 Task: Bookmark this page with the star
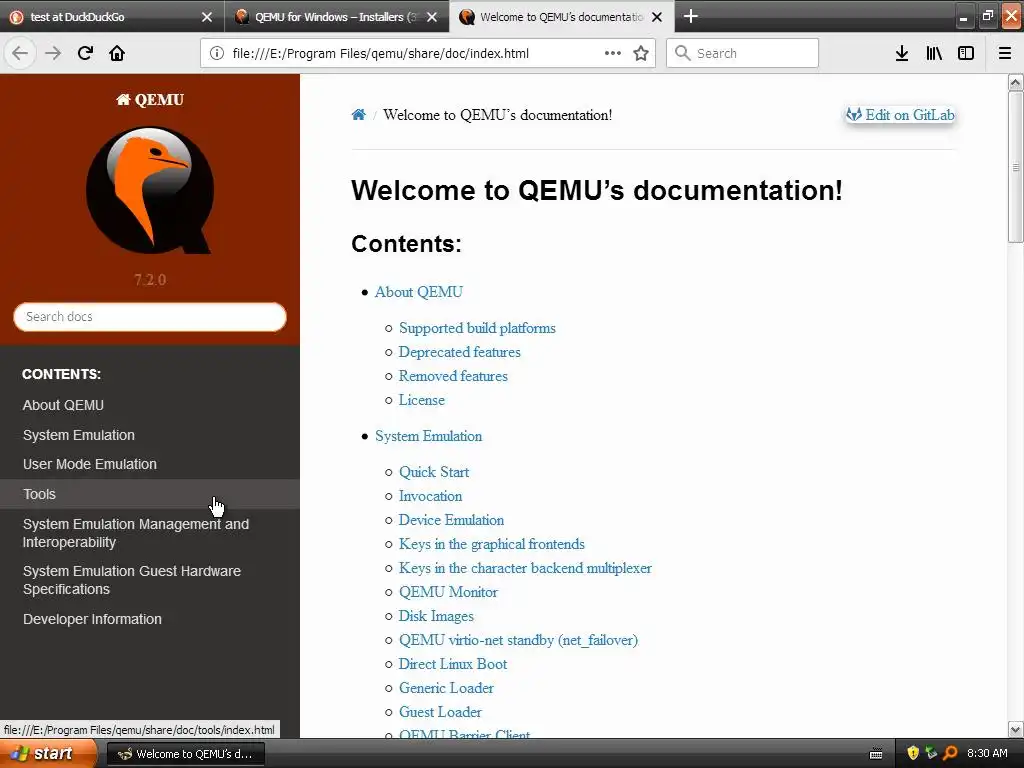641,54
